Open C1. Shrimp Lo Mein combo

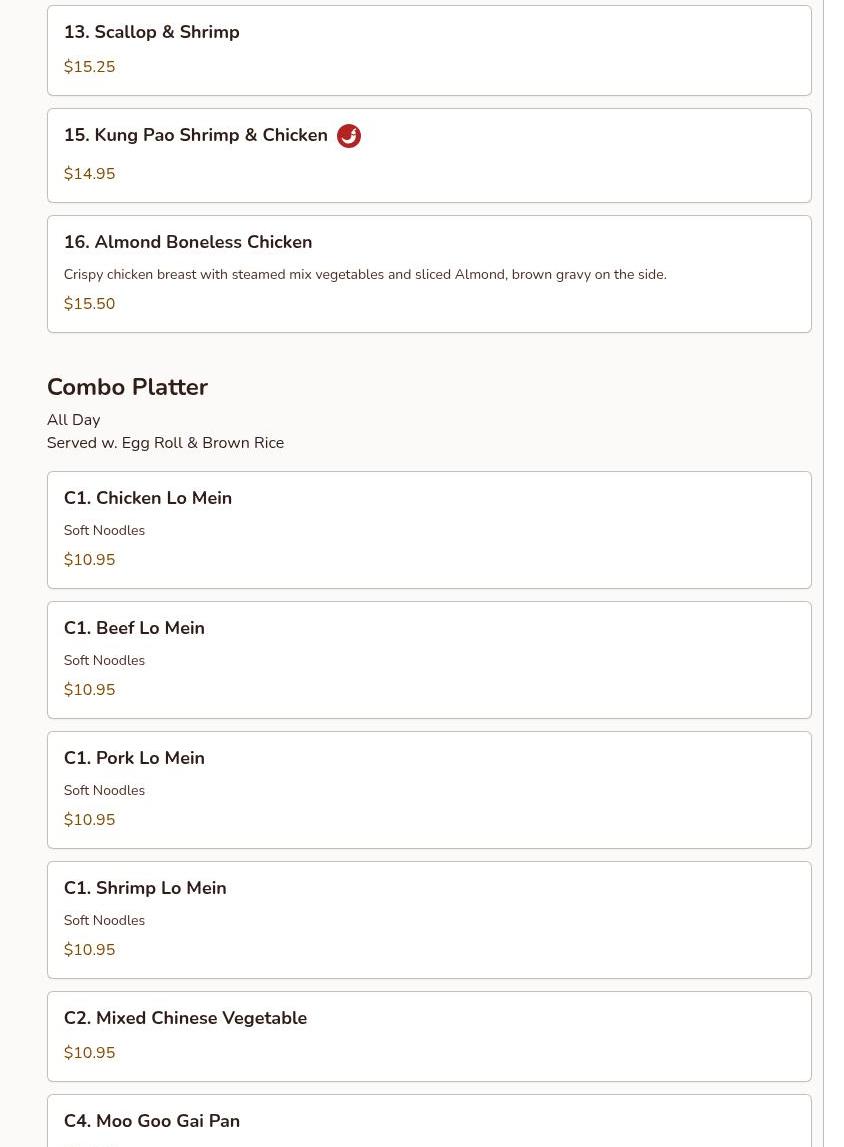(x=429, y=920)
